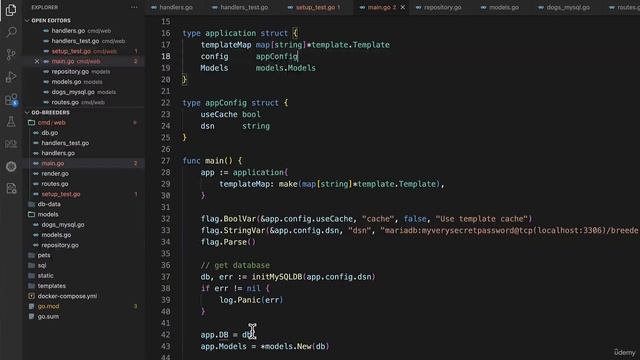
Task: Expand the templates folder
Action: 51,286
